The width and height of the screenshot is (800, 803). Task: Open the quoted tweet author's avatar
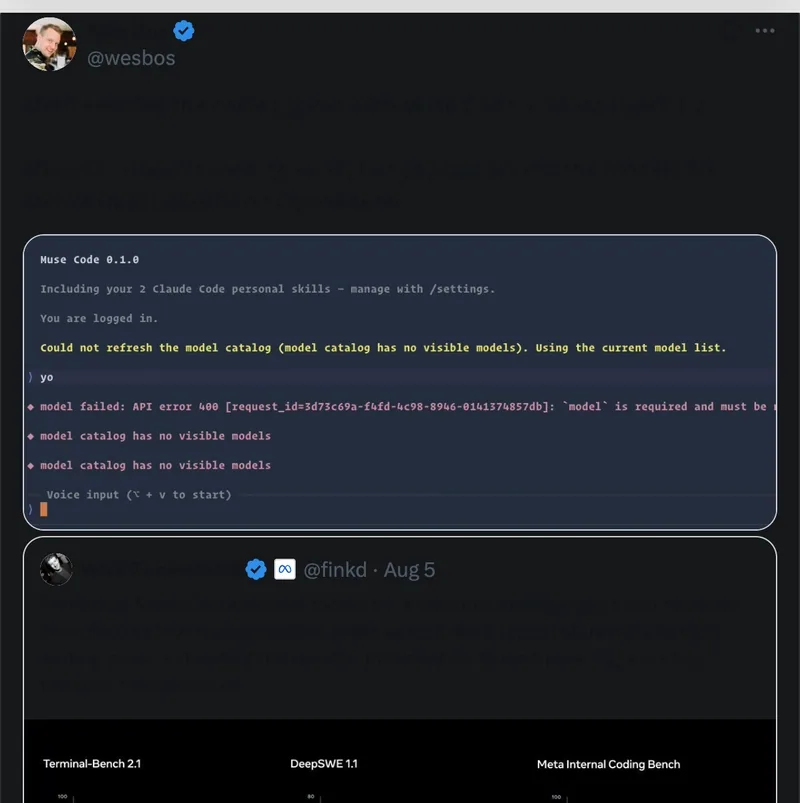(x=56, y=569)
